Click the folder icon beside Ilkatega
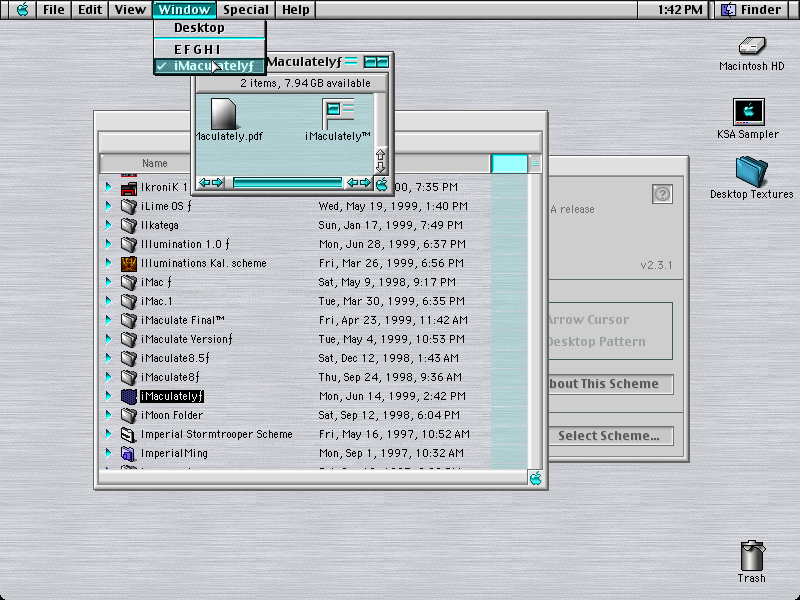The width and height of the screenshot is (800, 600). pos(129,225)
